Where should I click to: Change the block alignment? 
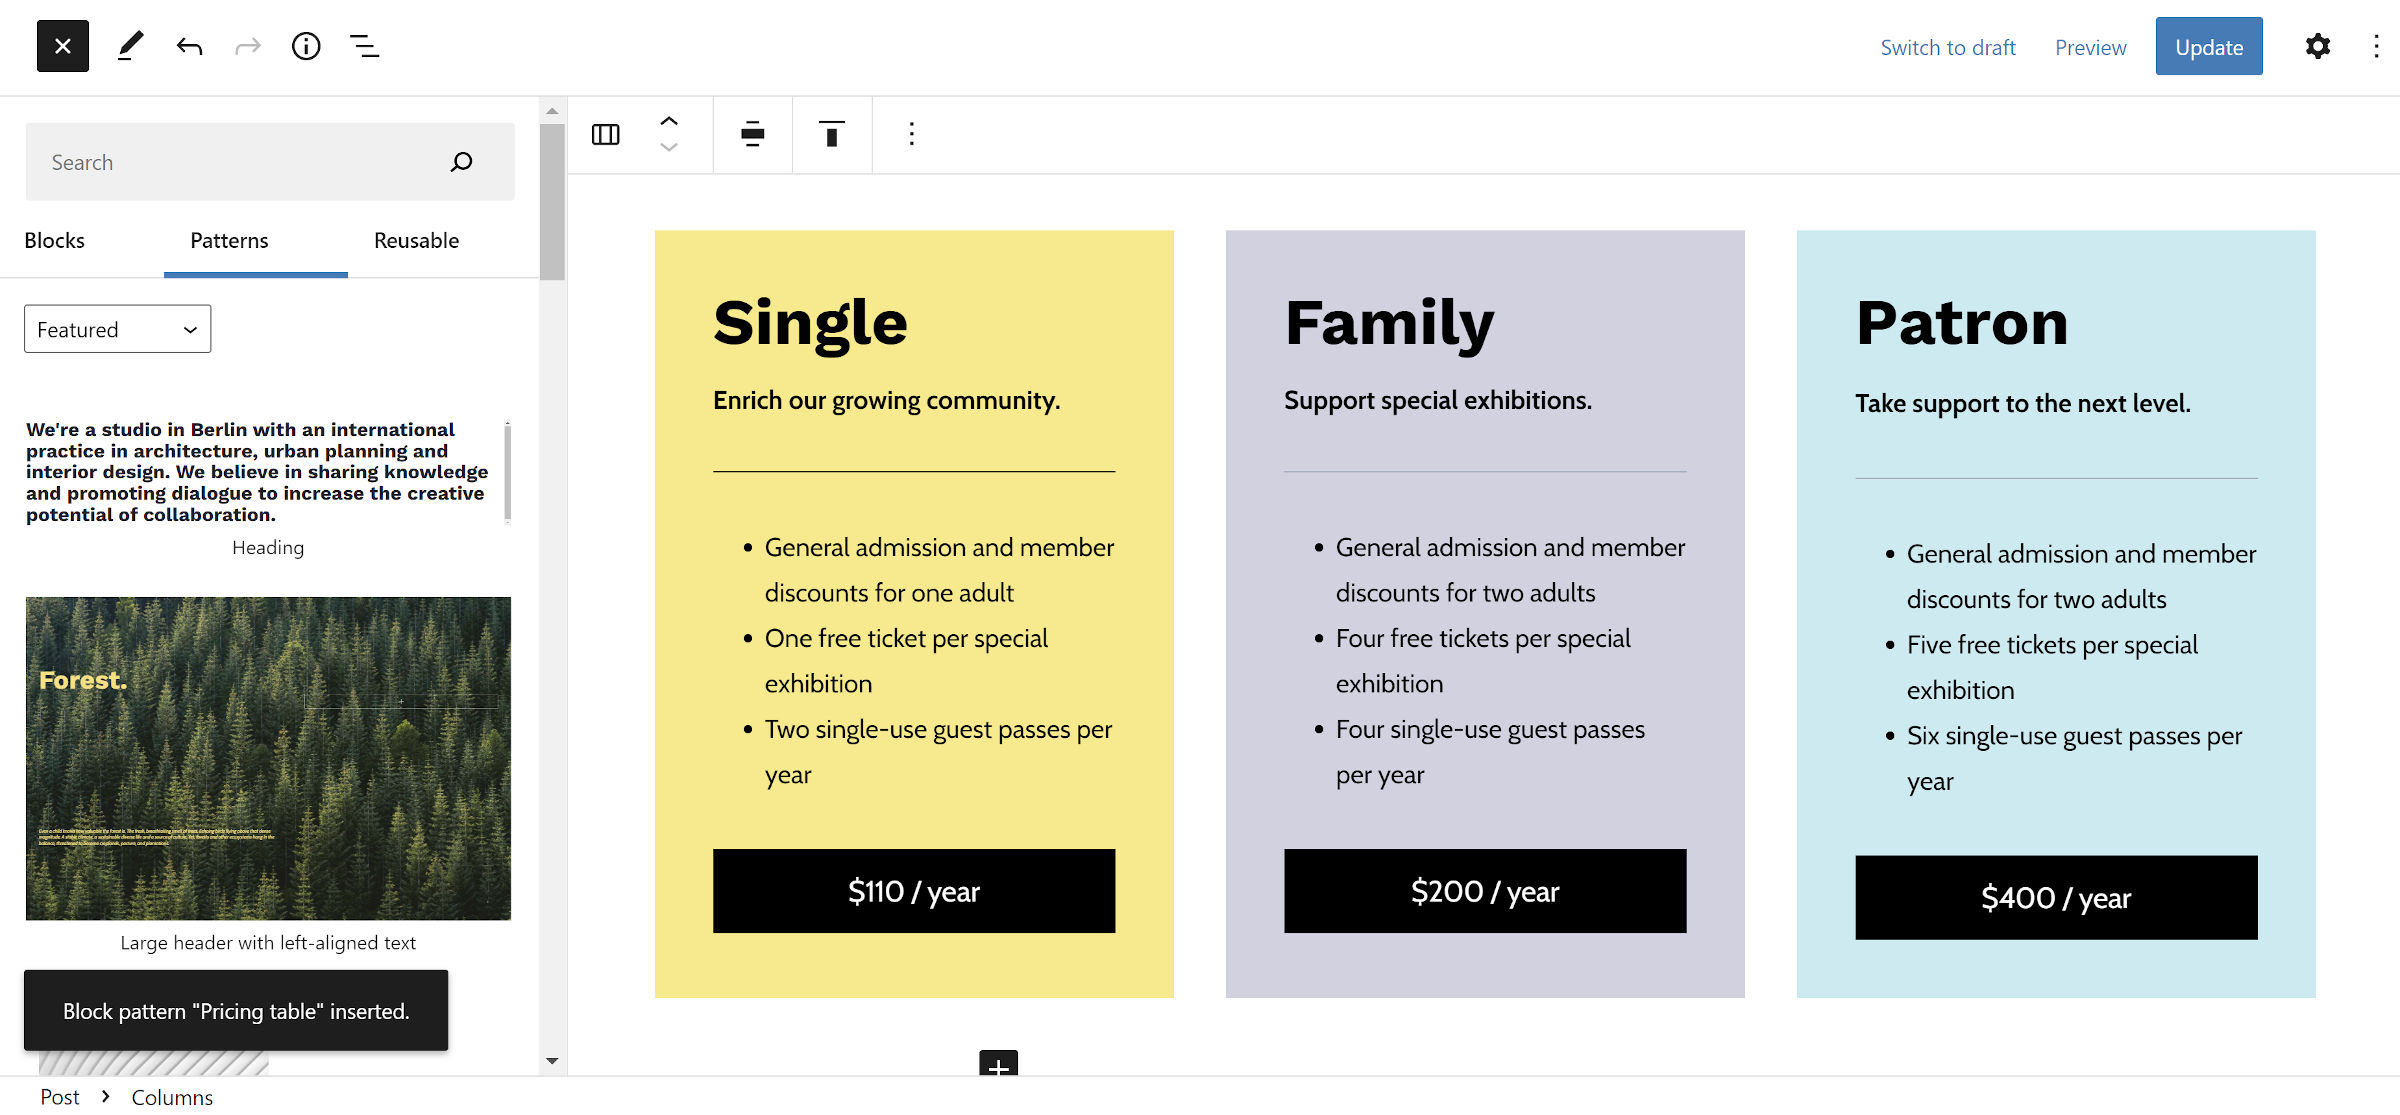tap(752, 134)
